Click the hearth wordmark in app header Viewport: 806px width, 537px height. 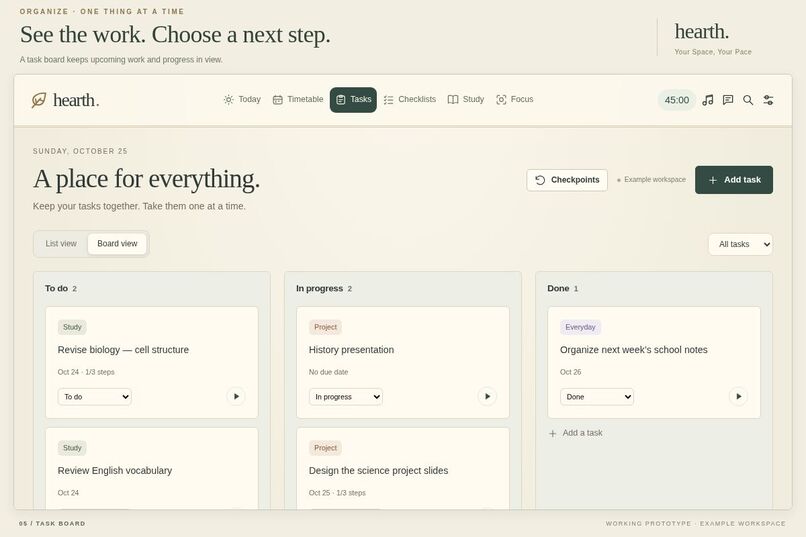pyautogui.click(x=76, y=100)
